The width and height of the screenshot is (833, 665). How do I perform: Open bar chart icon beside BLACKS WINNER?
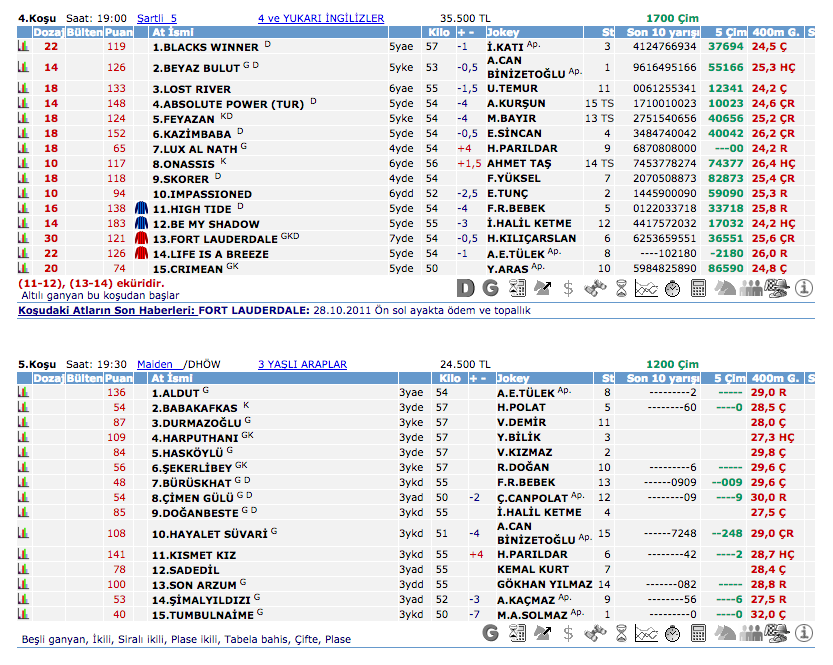[x=23, y=46]
